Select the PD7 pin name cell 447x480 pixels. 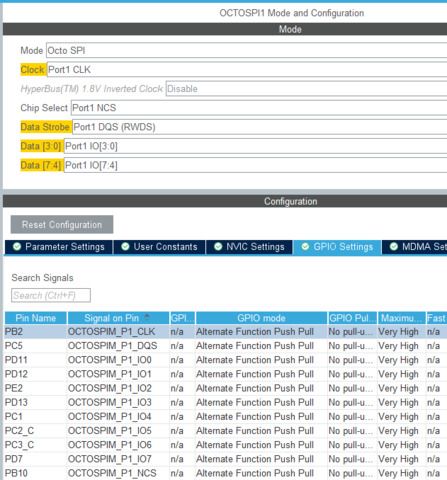[x=35, y=459]
